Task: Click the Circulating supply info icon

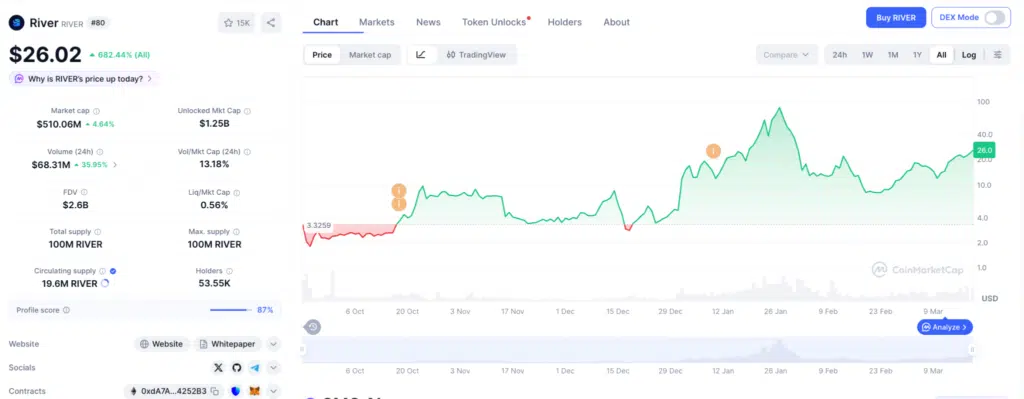Action: pos(103,271)
